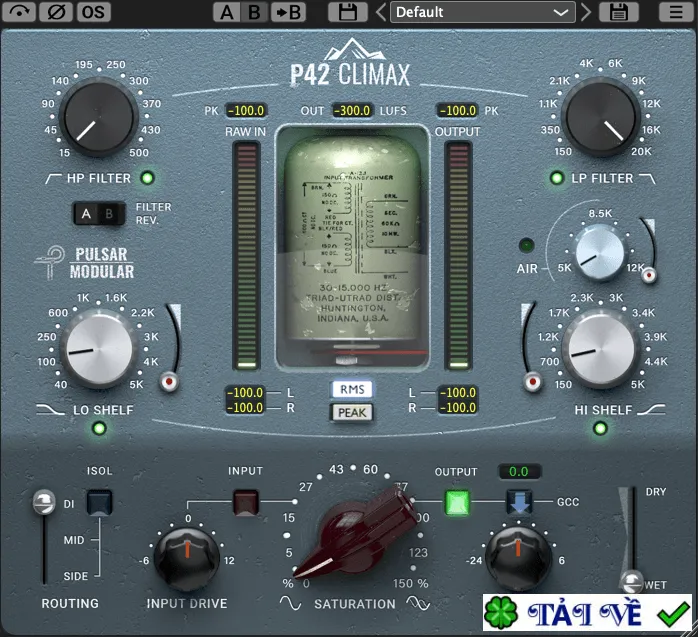
Task: Copy settings A to B with arrow-B button
Action: coord(288,12)
